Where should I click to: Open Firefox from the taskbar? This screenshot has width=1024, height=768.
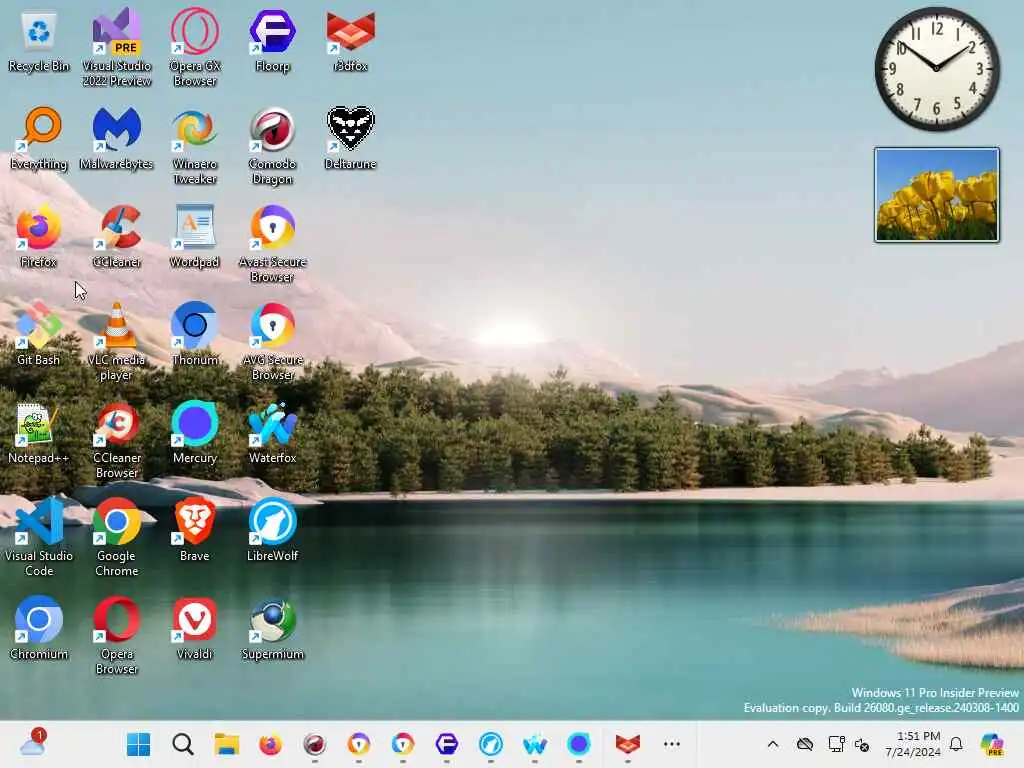click(x=270, y=744)
